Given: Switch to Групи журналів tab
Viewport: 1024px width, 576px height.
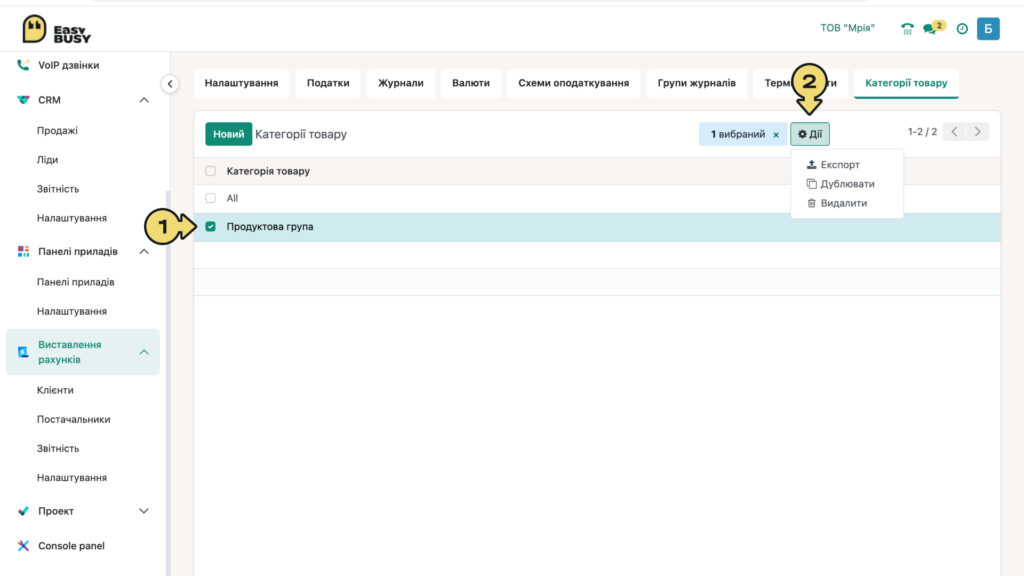Looking at the screenshot, I should (x=696, y=83).
